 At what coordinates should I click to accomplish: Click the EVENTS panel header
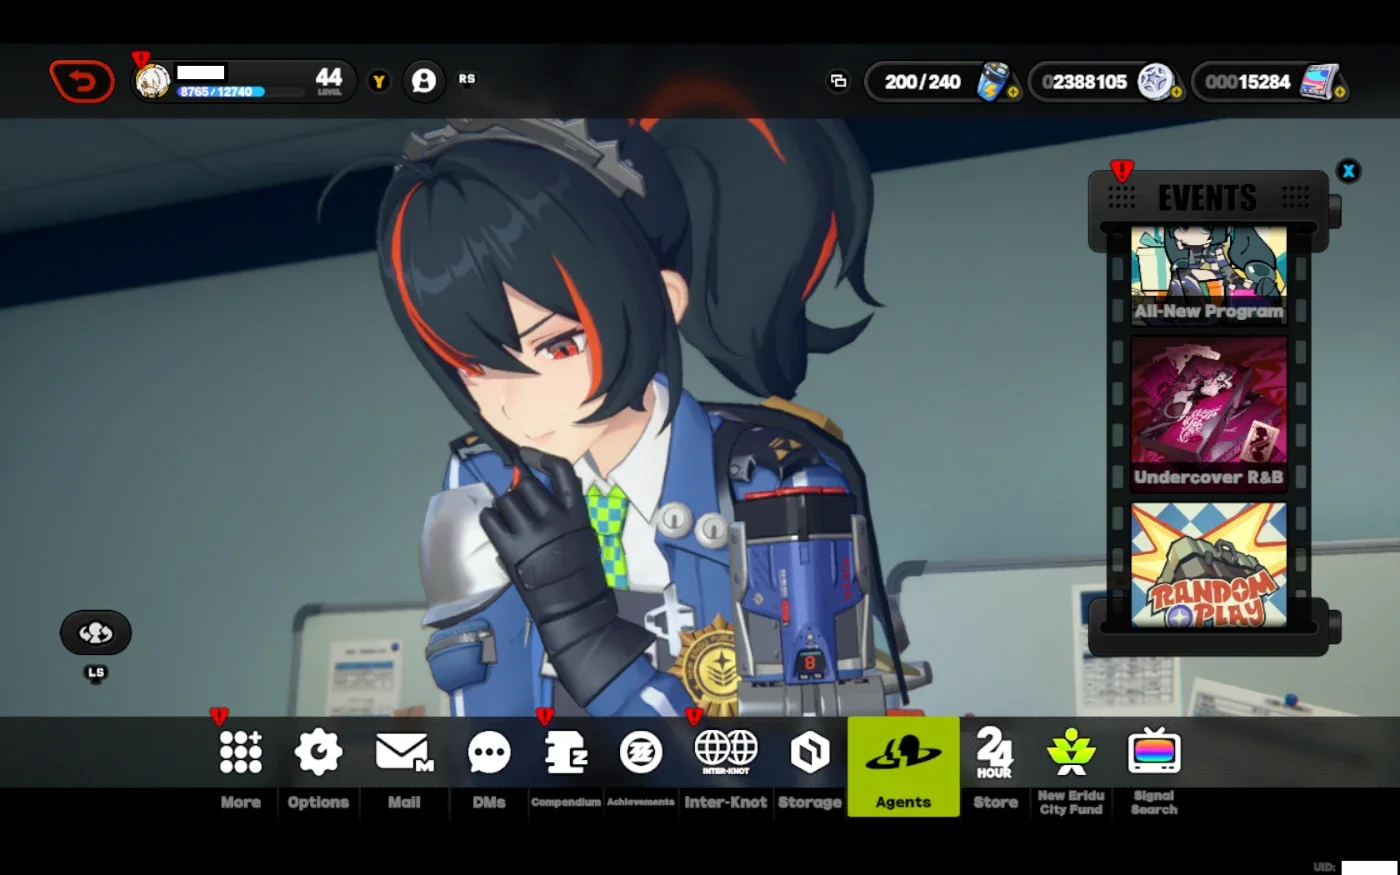1208,198
